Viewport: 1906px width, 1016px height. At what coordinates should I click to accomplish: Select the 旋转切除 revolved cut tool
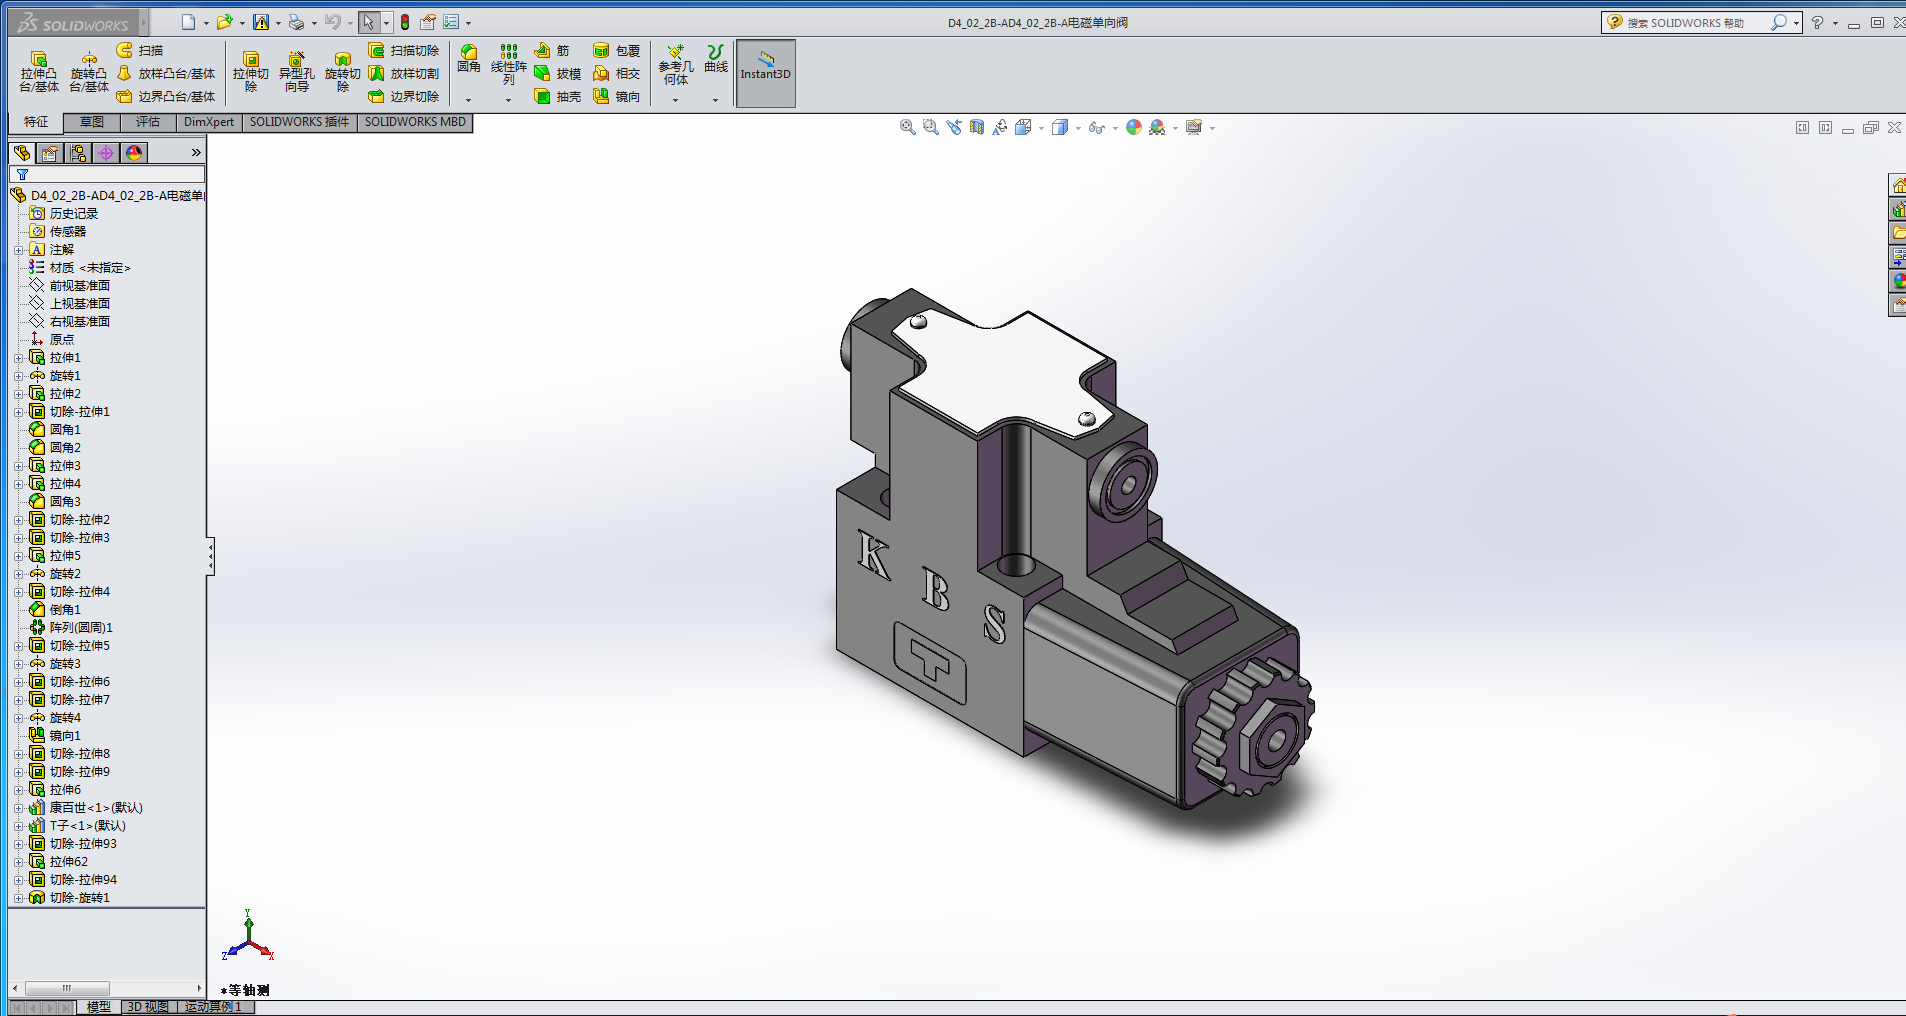(342, 71)
